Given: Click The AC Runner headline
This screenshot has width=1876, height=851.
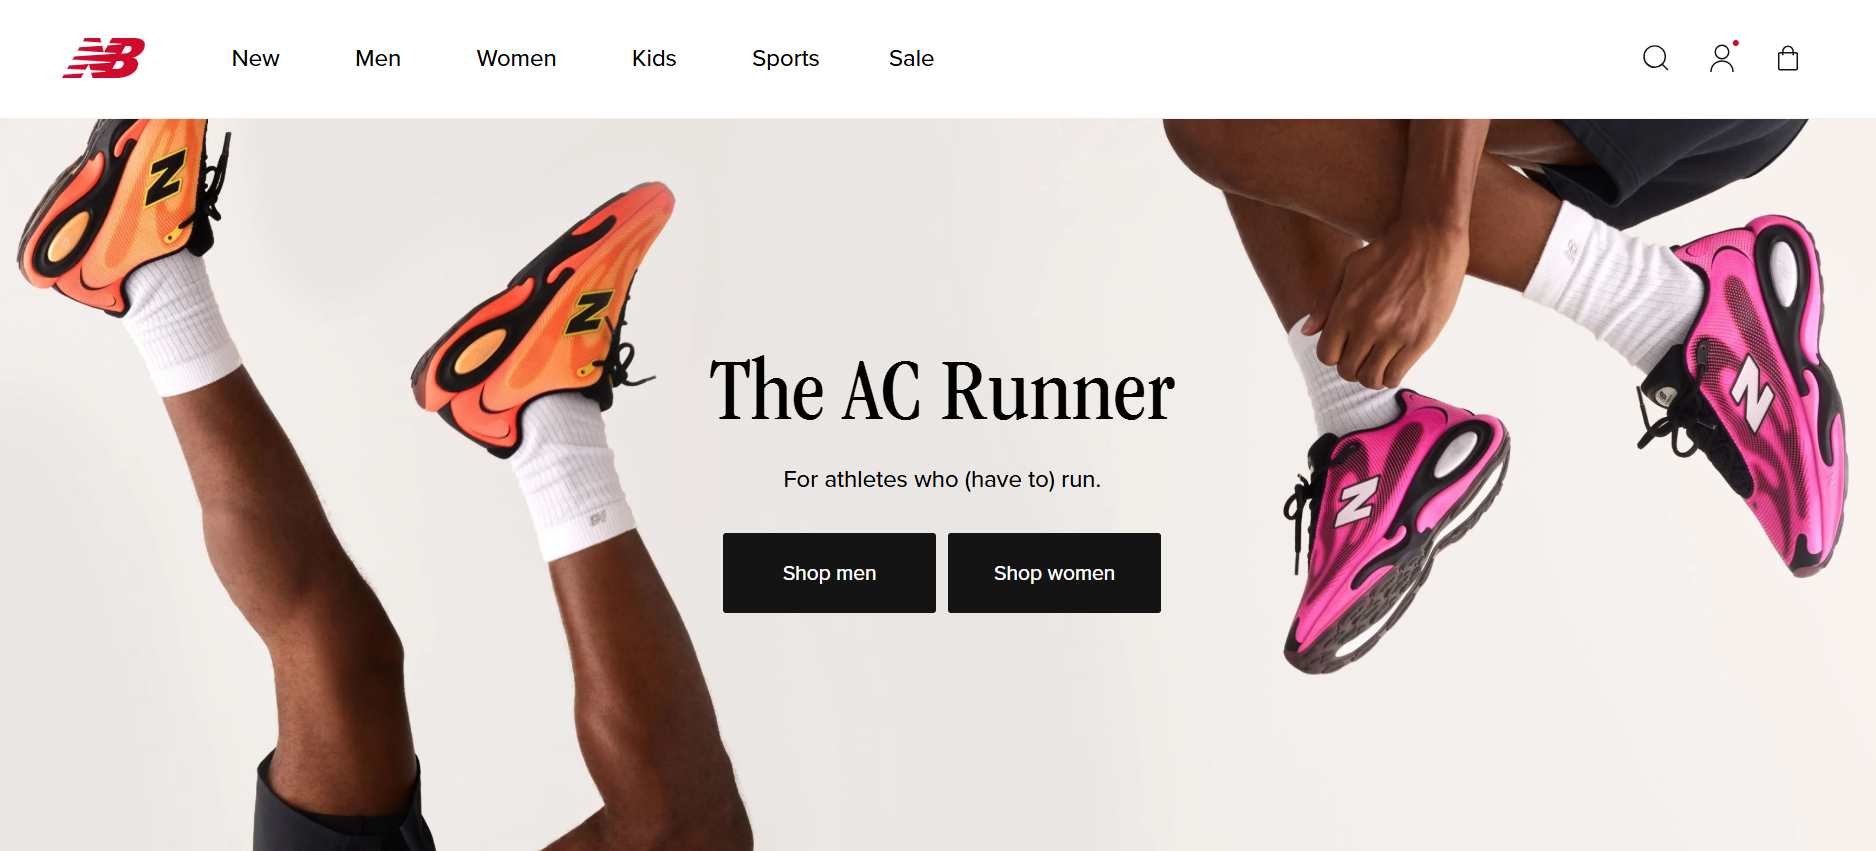Looking at the screenshot, I should click(x=942, y=390).
